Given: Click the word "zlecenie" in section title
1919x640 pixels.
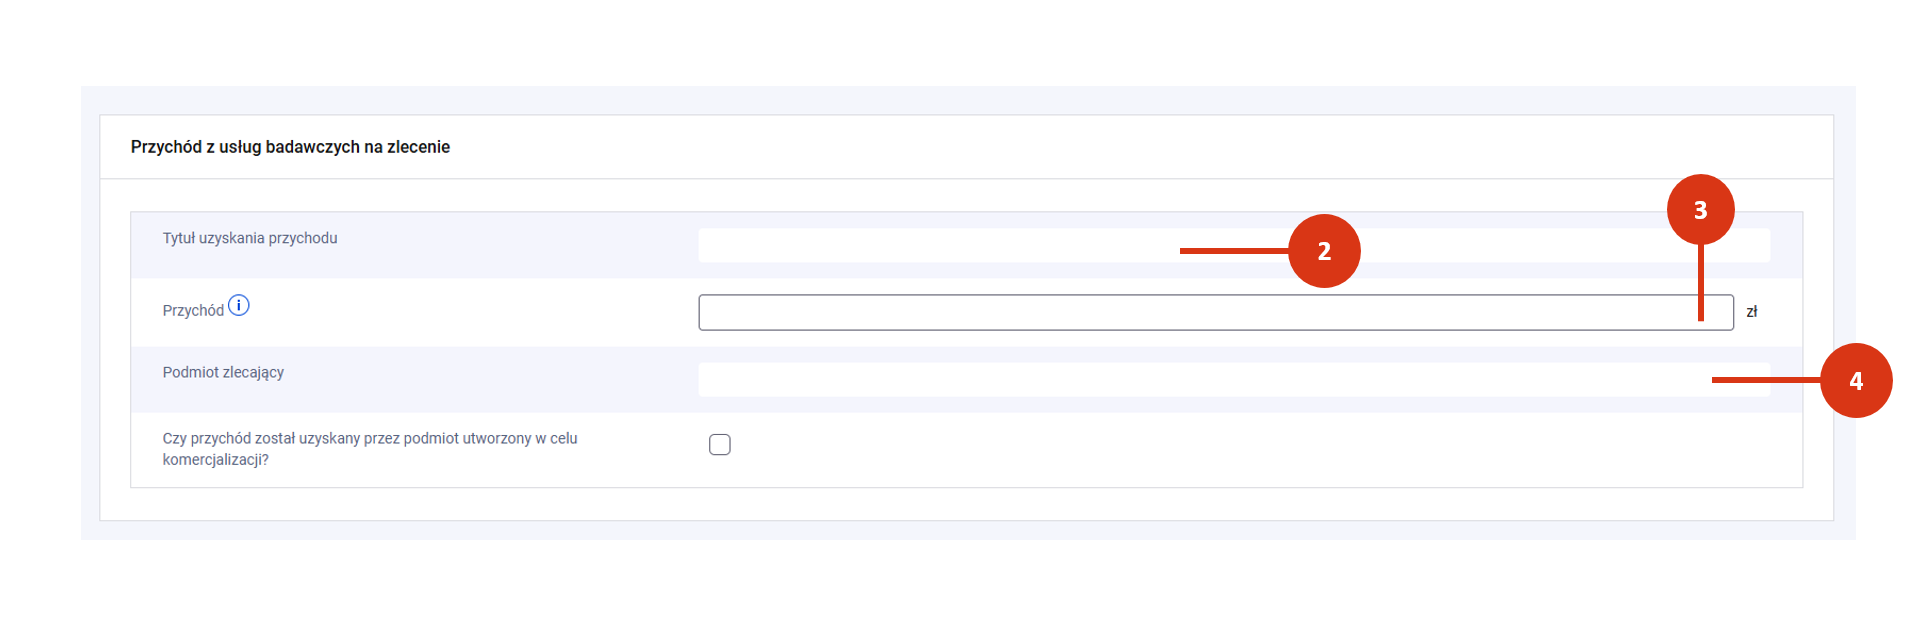Looking at the screenshot, I should 418,147.
